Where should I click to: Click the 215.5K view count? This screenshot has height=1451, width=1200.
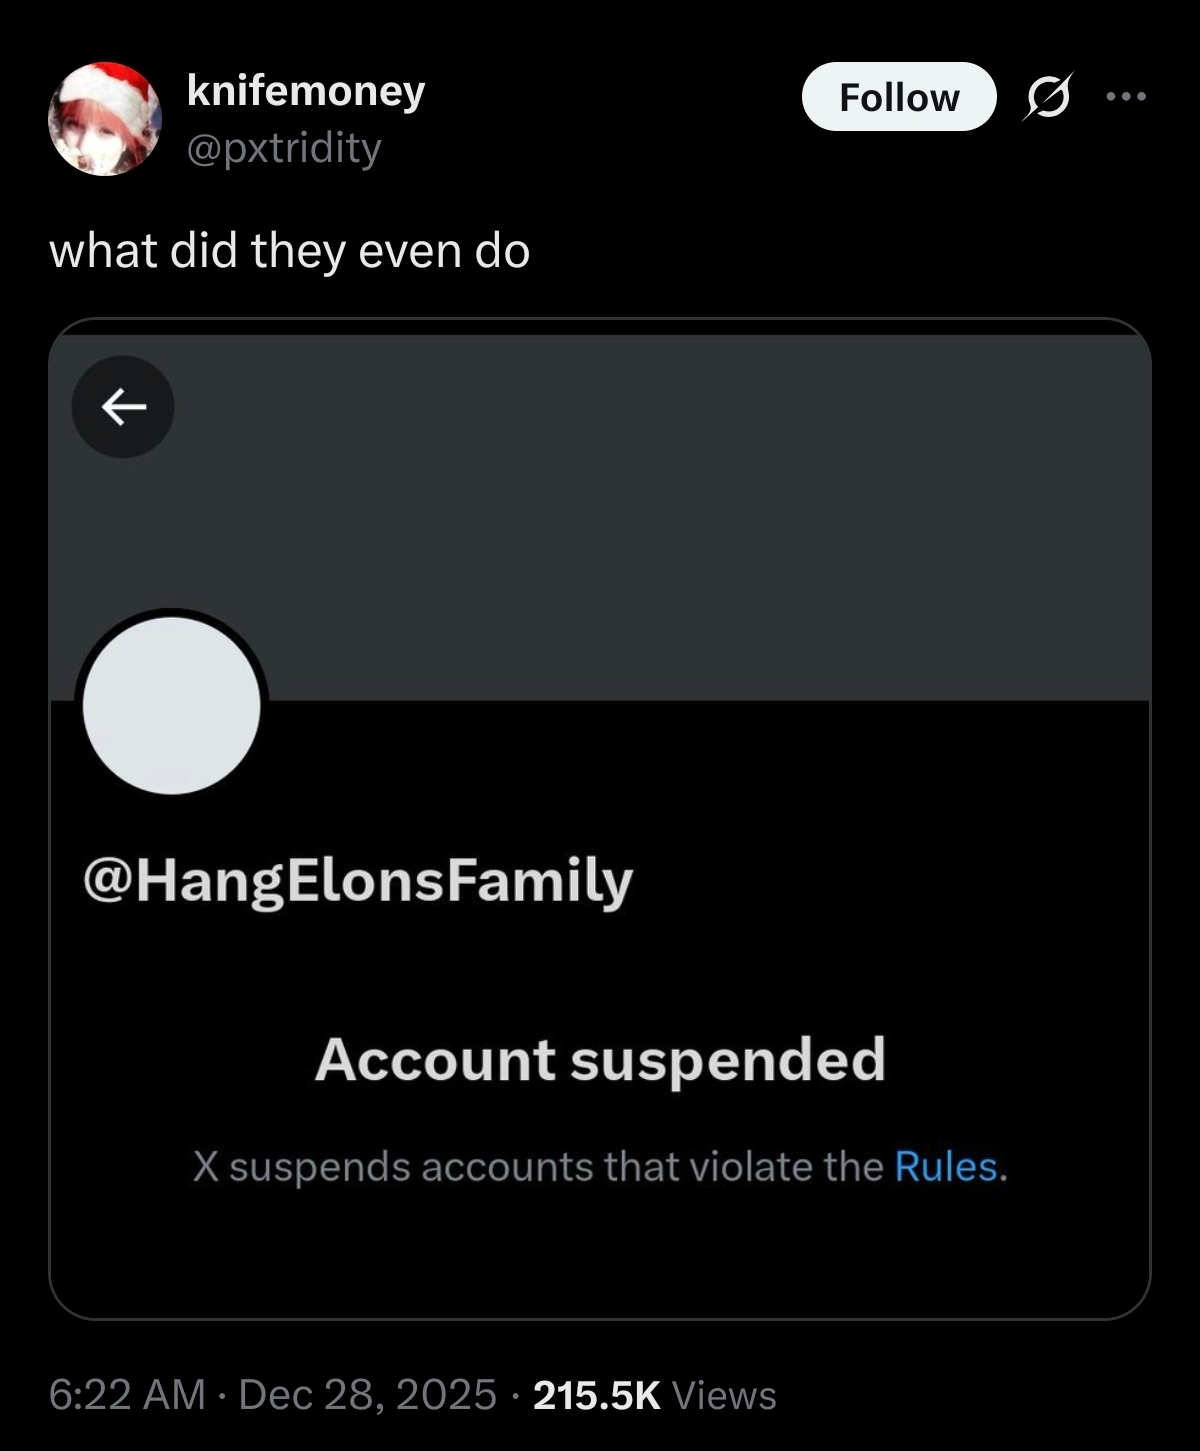pyautogui.click(x=597, y=1394)
